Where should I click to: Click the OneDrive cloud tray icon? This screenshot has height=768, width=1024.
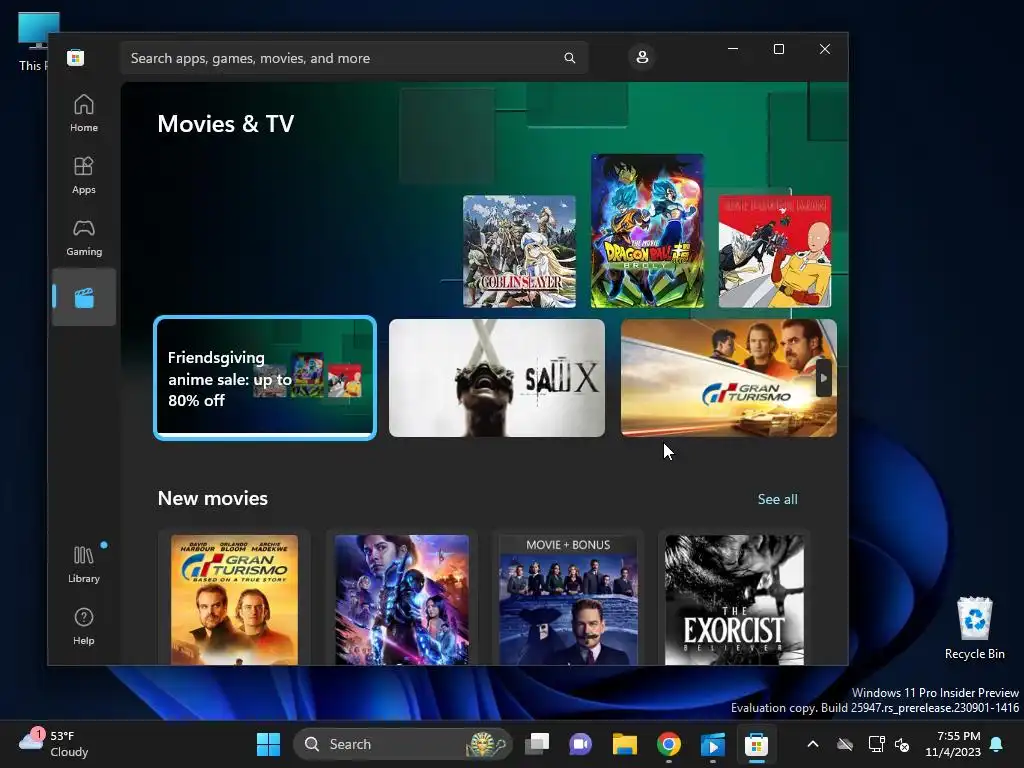[845, 744]
